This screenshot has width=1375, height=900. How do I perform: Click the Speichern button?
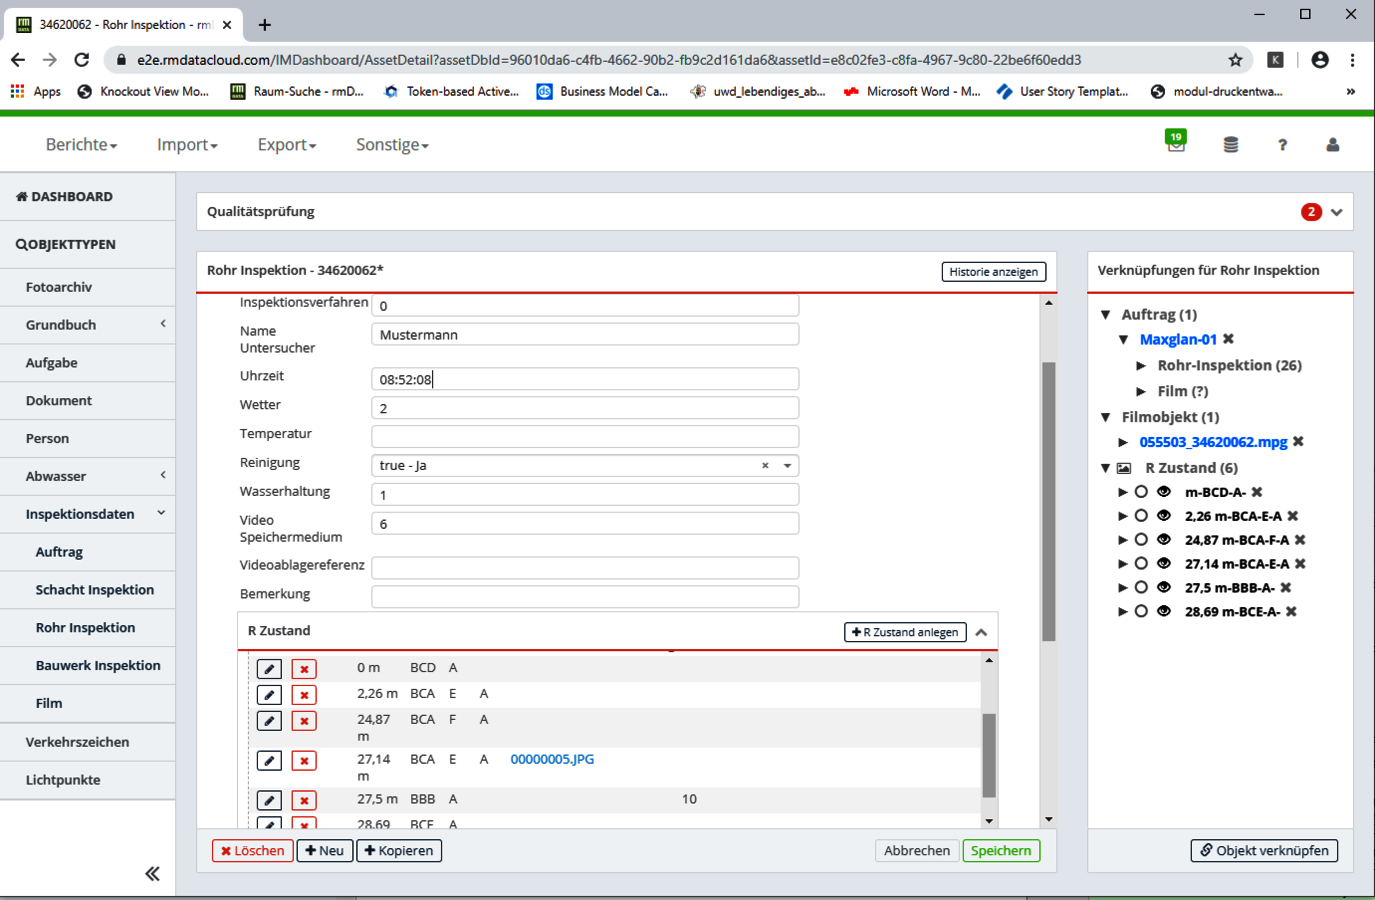click(1000, 851)
